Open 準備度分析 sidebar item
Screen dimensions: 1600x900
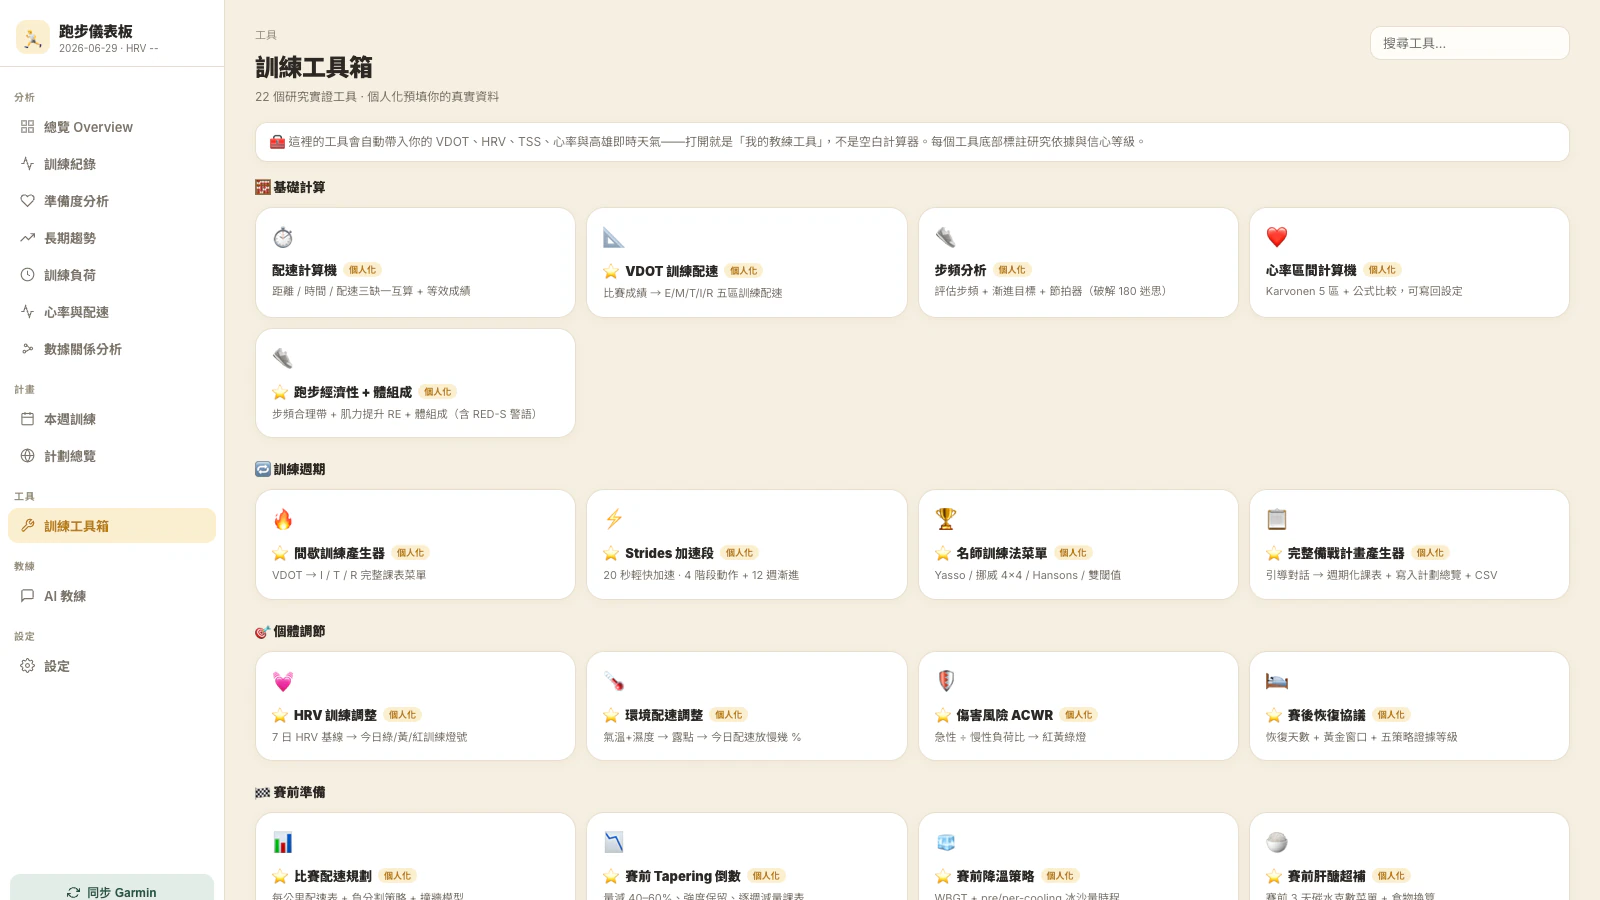tap(112, 201)
